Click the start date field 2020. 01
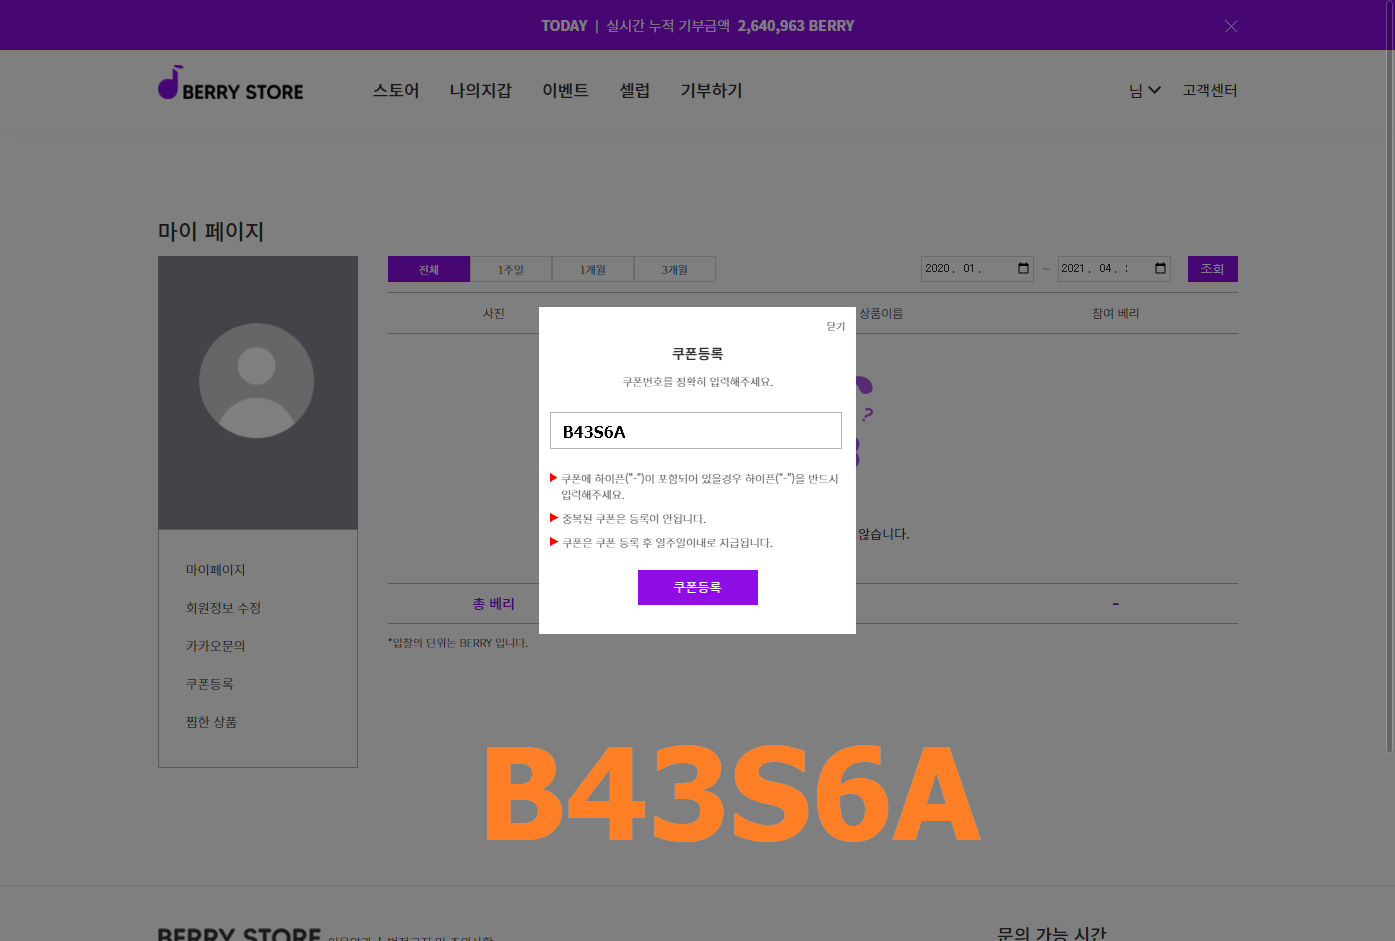Image resolution: width=1395 pixels, height=941 pixels. [977, 268]
